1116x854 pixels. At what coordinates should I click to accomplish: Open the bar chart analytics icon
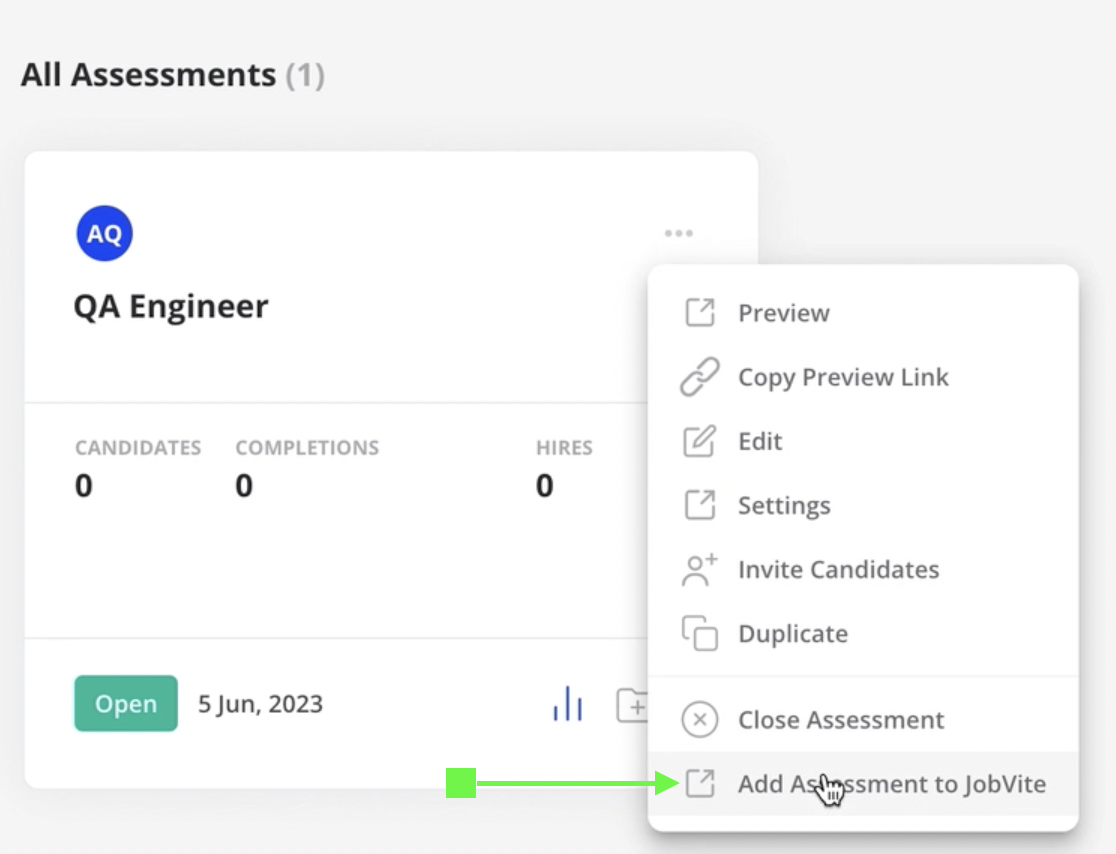(x=568, y=704)
